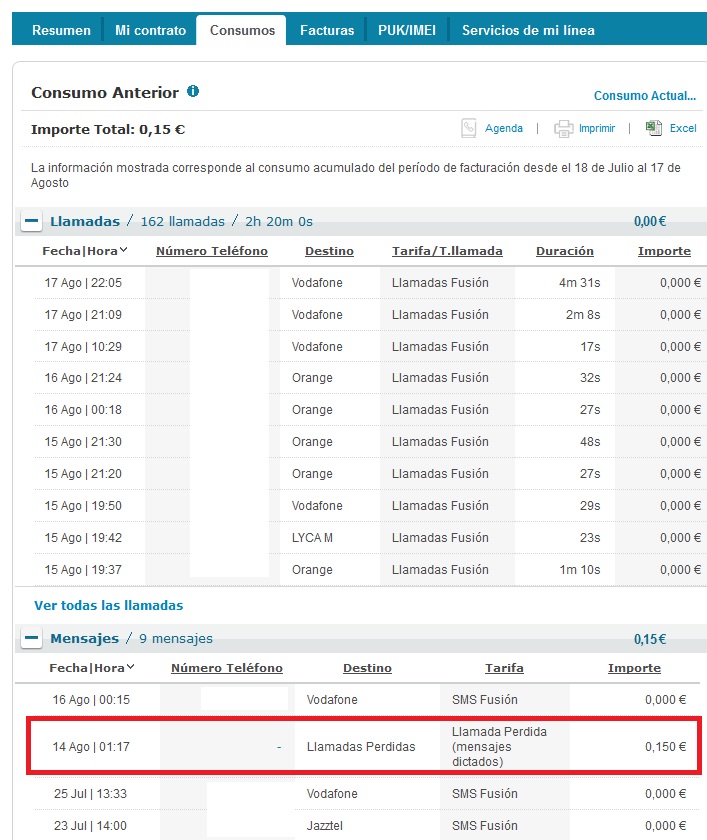Click the Jazztel destination cell
Viewport: 707px width, 840px height.
(325, 826)
